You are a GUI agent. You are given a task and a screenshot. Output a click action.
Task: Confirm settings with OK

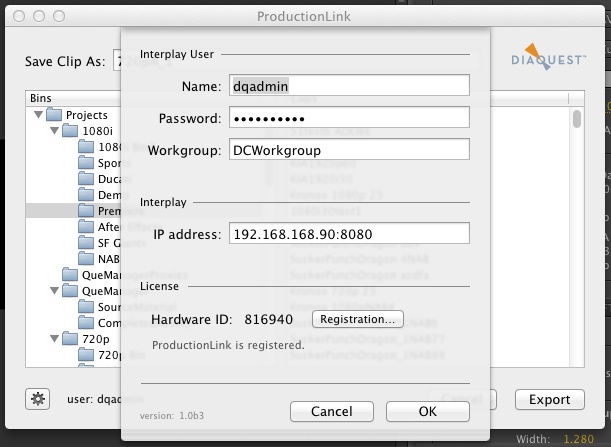[427, 411]
